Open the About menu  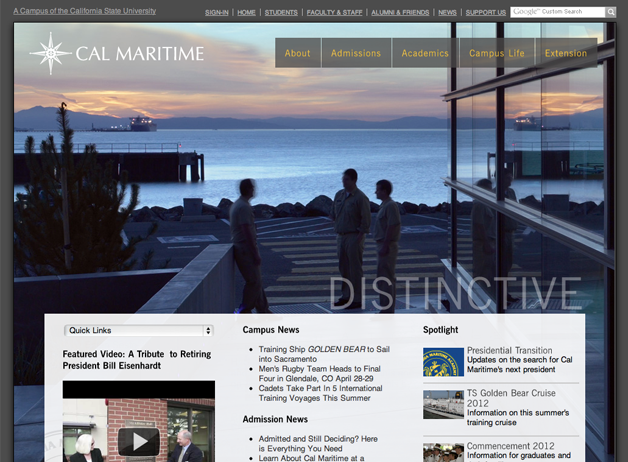[x=298, y=53]
